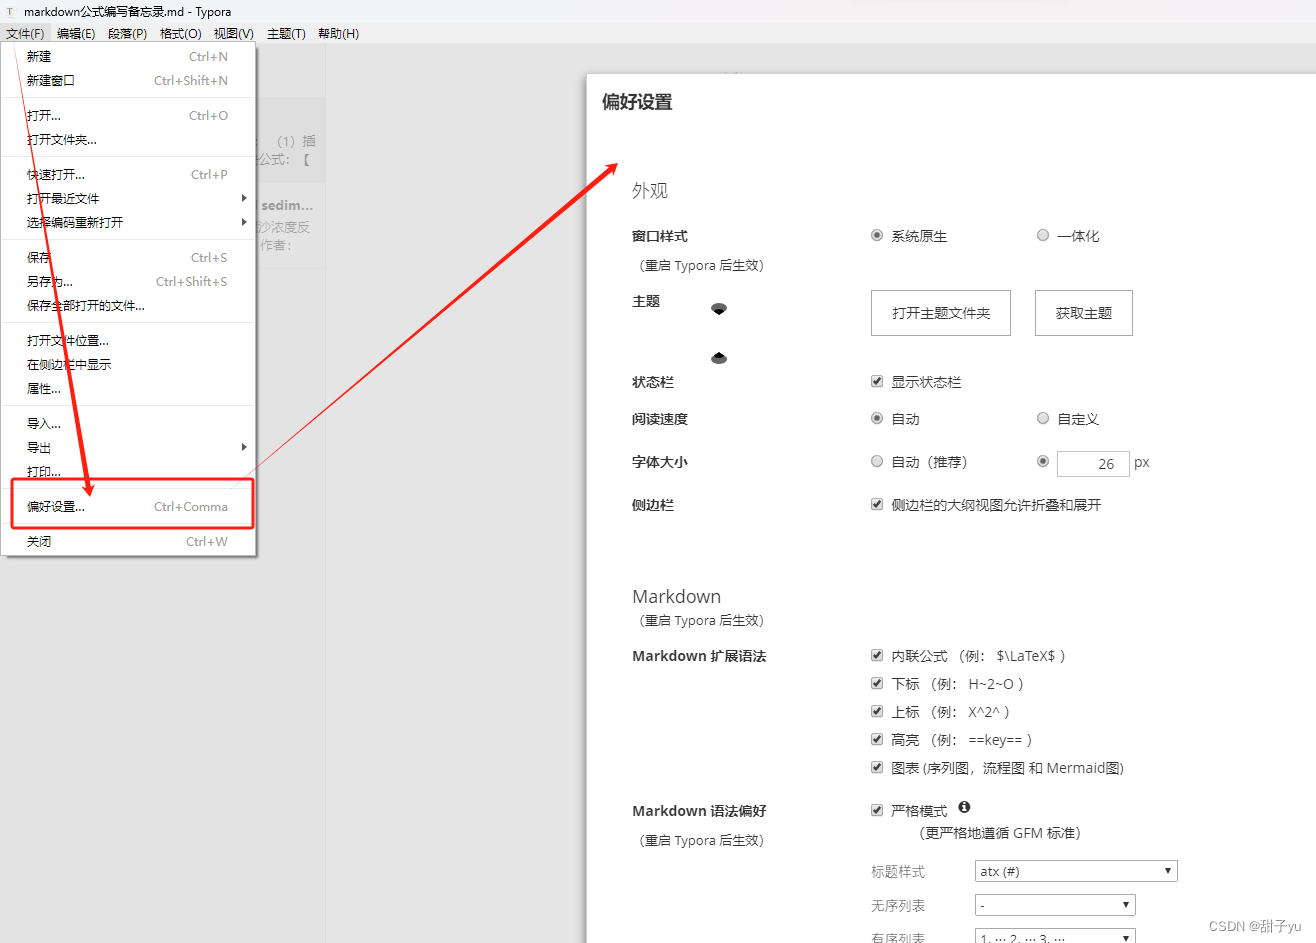Choose 保存 in the file menu
Screen dimensions: 1316x943
point(129,258)
